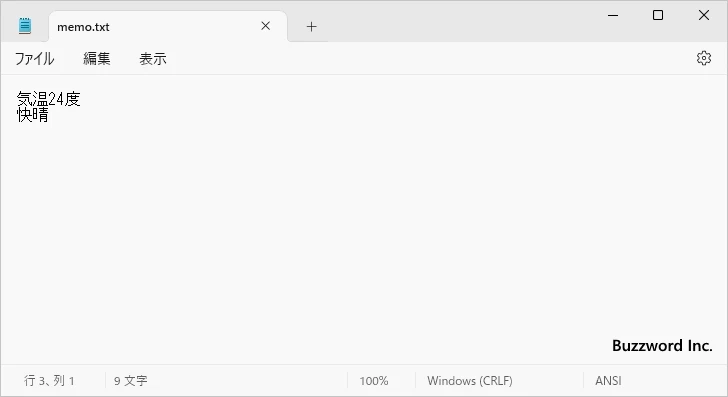Screen dimensions: 728x397
Task: Open the settings gear icon
Action: click(704, 58)
